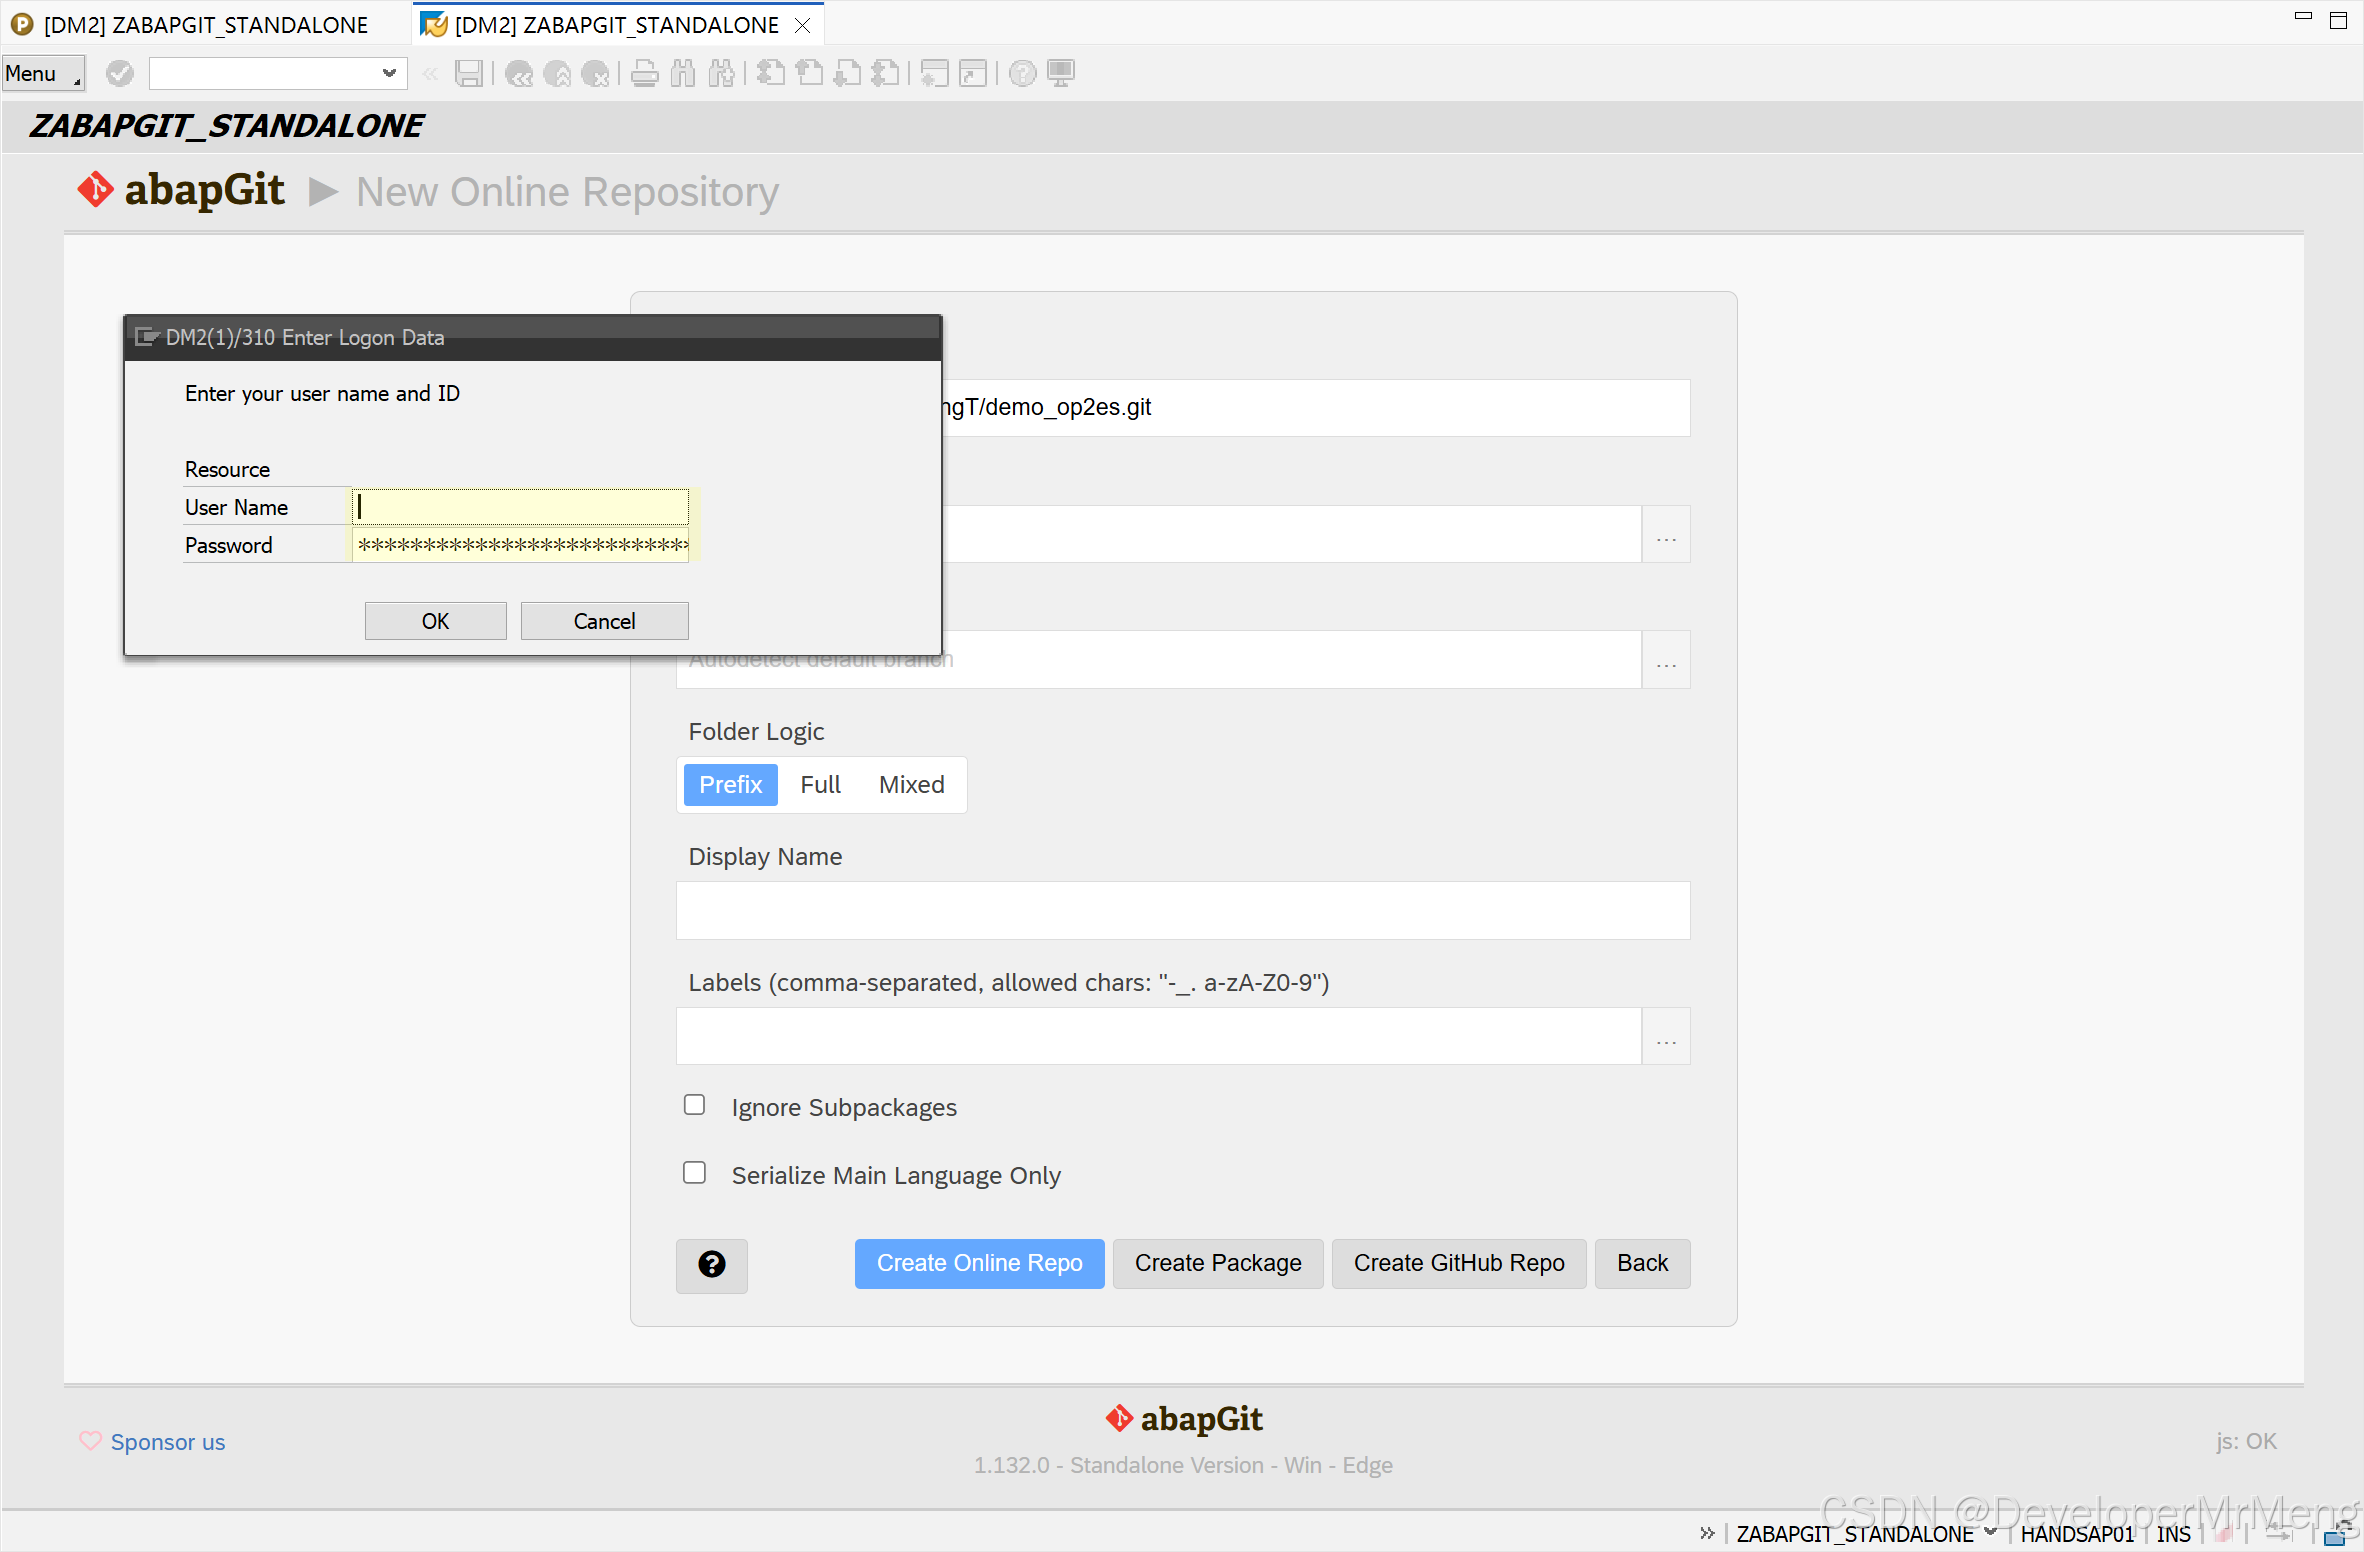This screenshot has height=1552, width=2364.
Task: Open the transaction command field dropdown
Action: click(389, 73)
